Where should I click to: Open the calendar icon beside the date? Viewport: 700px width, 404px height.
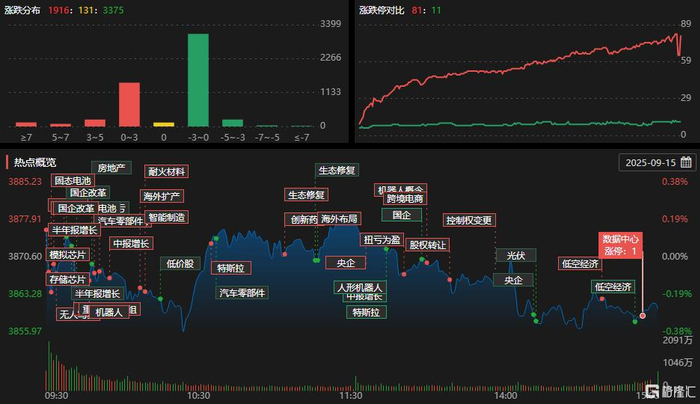click(x=686, y=162)
